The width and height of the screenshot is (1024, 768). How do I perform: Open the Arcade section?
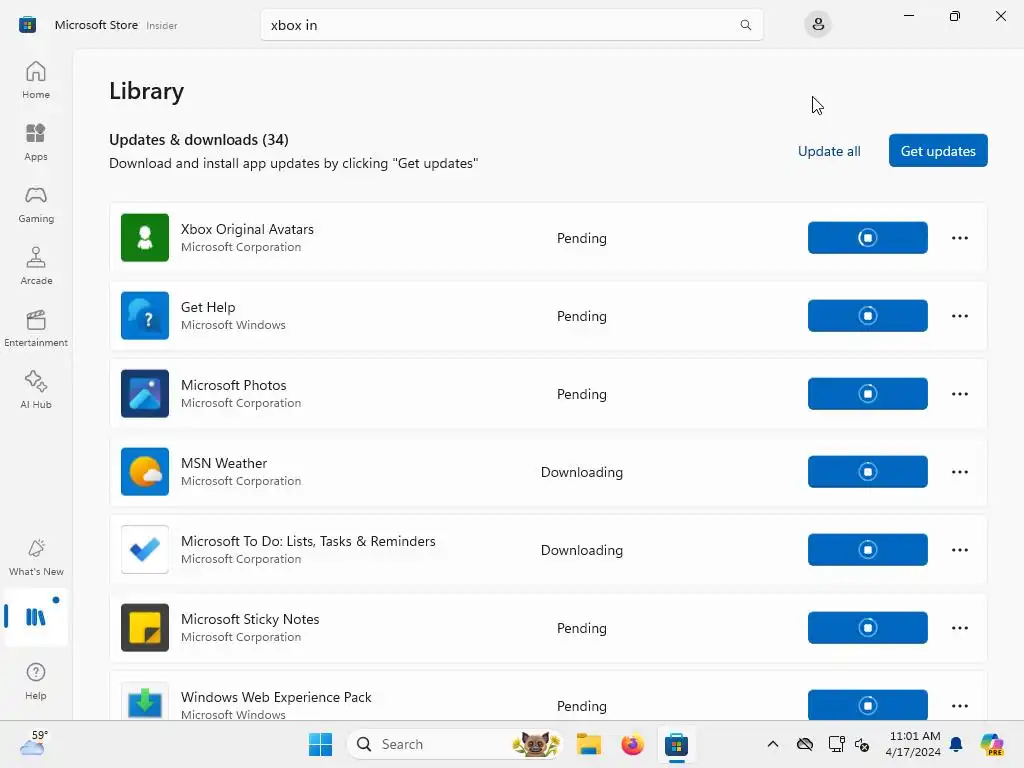[x=36, y=266]
